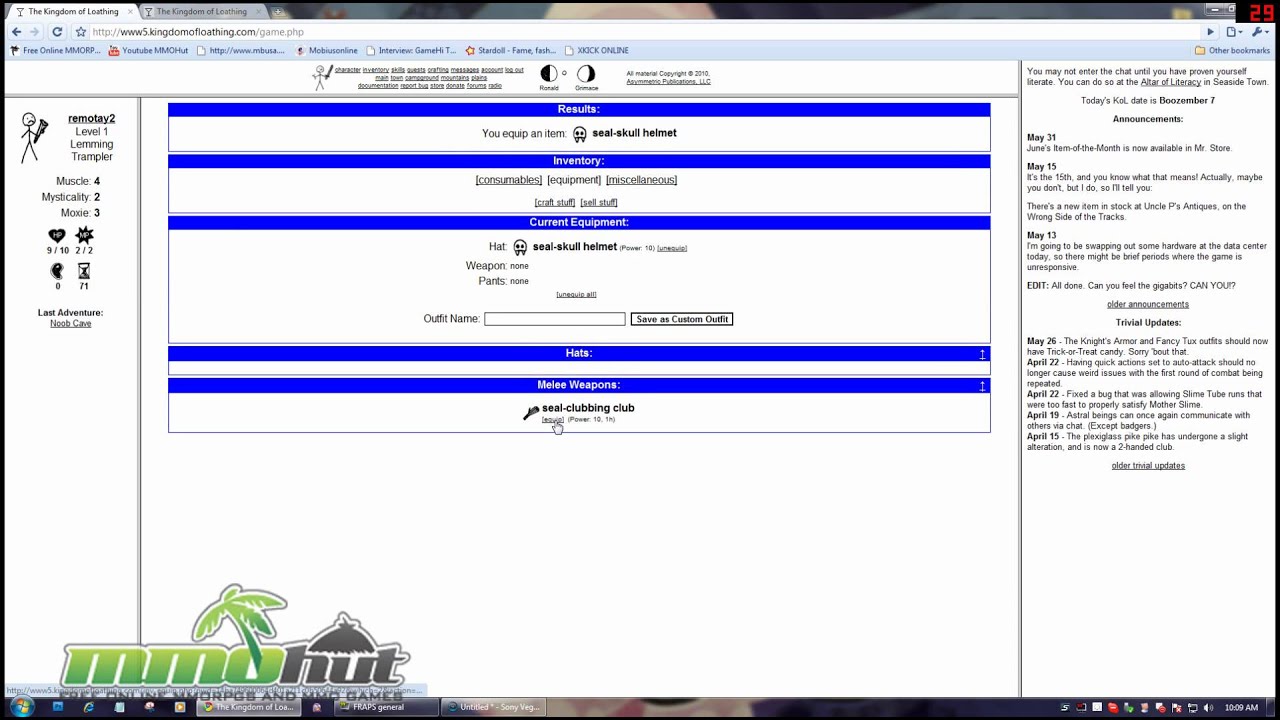This screenshot has width=1280, height=720.
Task: Click the meat currency icon
Action: tap(57, 271)
